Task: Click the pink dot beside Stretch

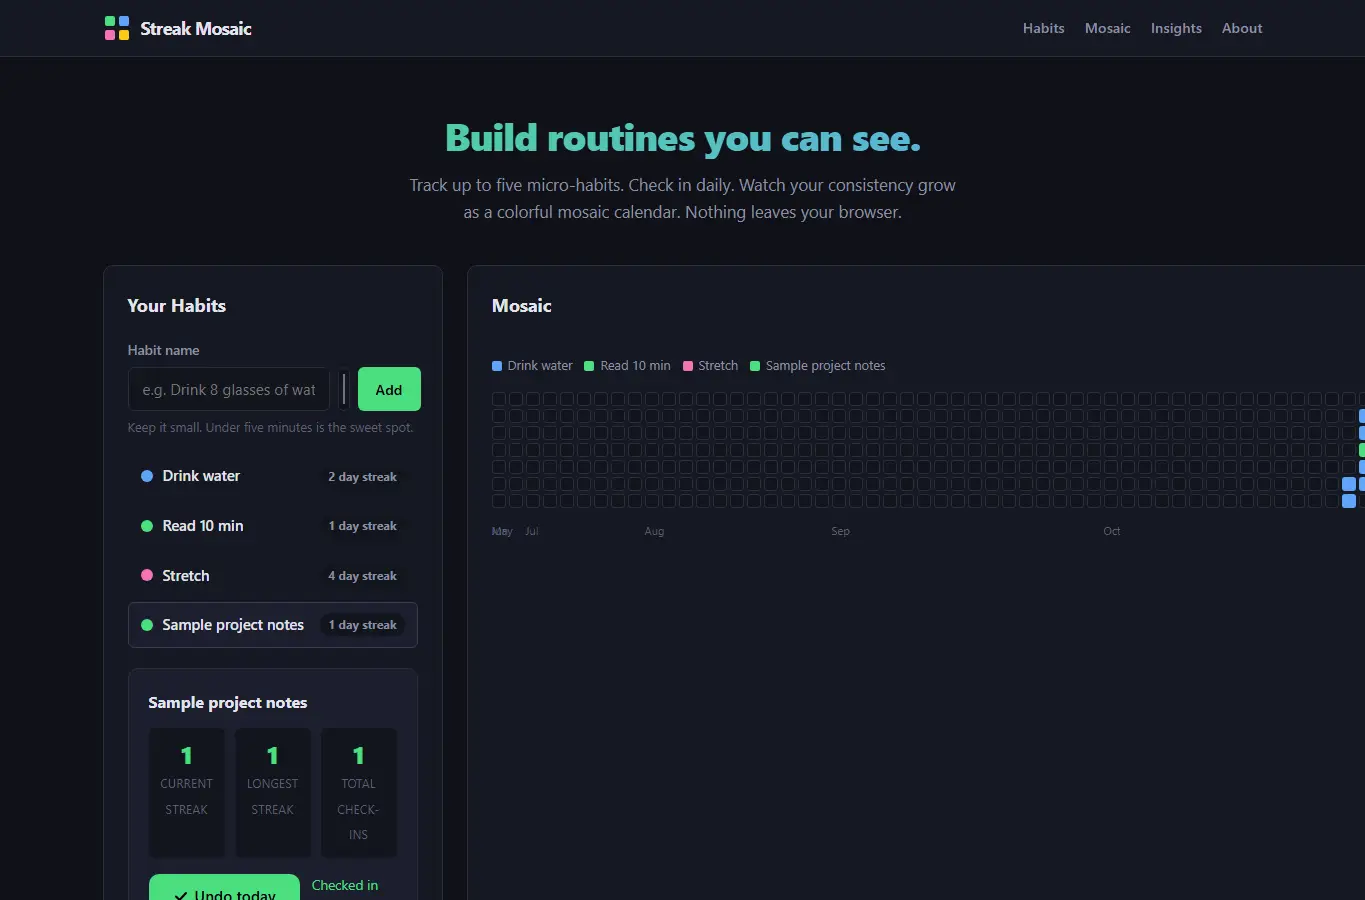Action: pyautogui.click(x=147, y=575)
